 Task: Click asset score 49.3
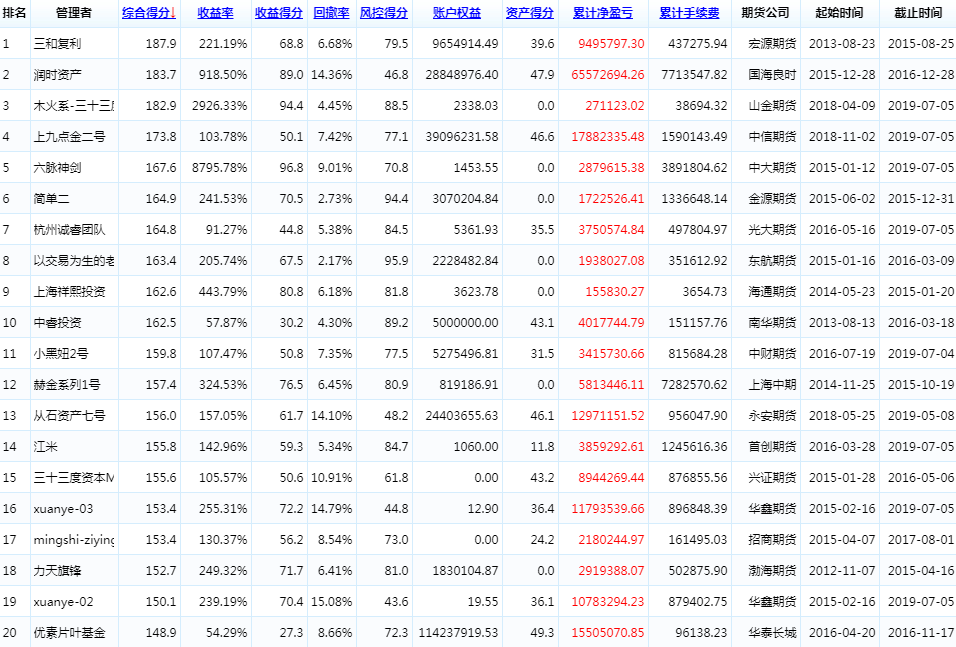(543, 633)
